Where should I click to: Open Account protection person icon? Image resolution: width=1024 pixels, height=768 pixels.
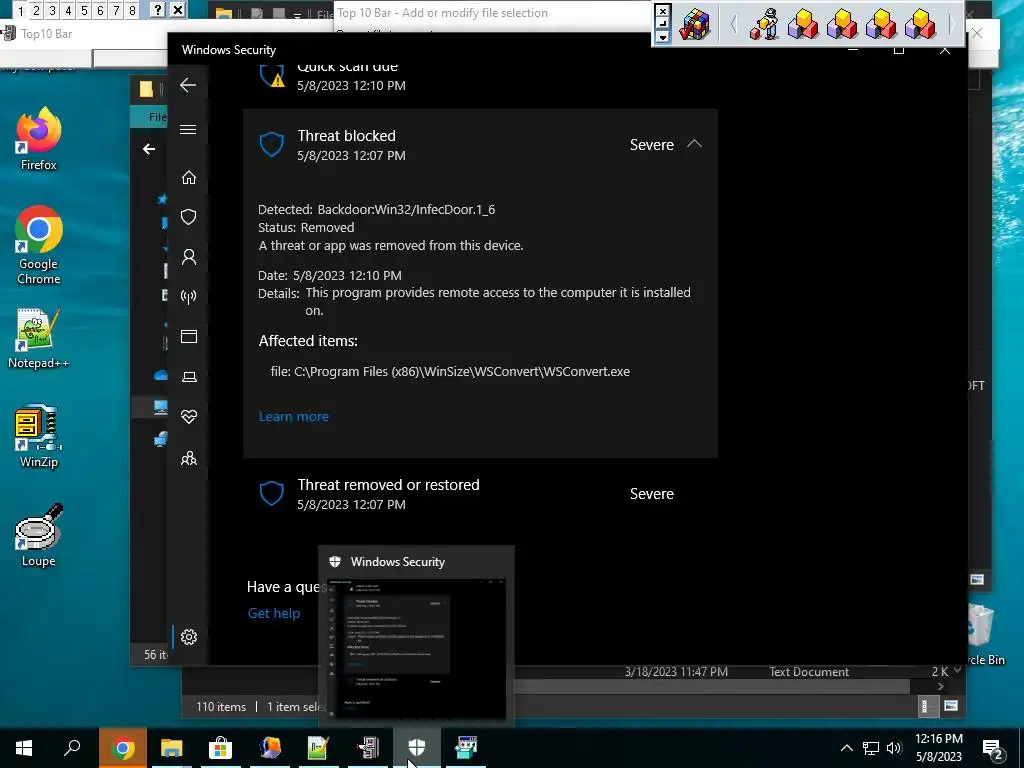[189, 257]
